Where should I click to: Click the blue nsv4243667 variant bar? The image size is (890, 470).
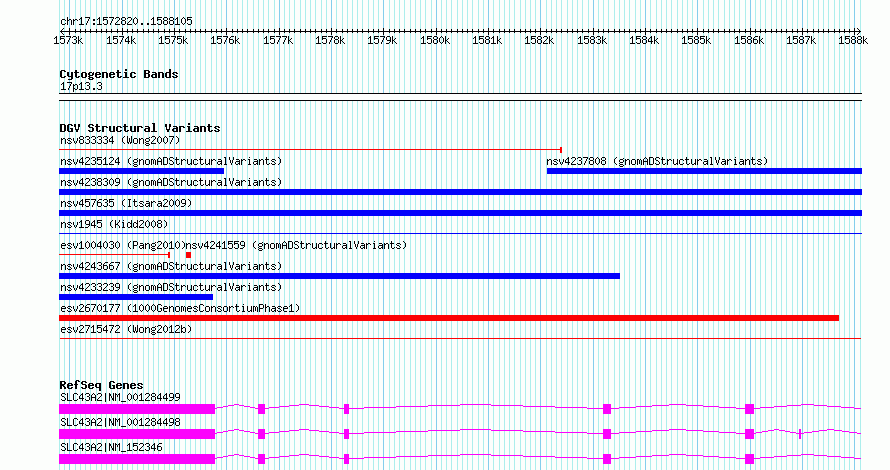(x=339, y=276)
